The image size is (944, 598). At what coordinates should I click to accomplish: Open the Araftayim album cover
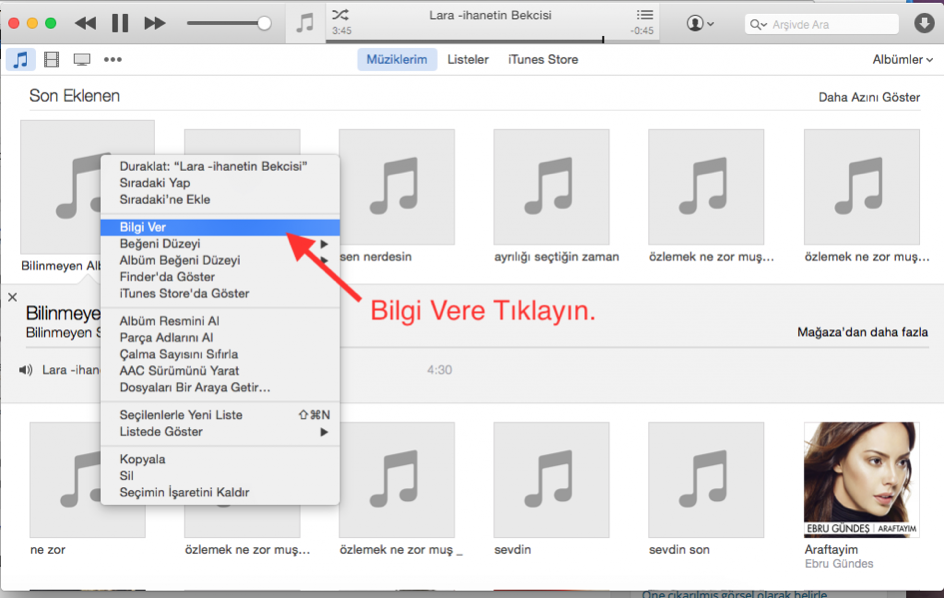click(862, 479)
